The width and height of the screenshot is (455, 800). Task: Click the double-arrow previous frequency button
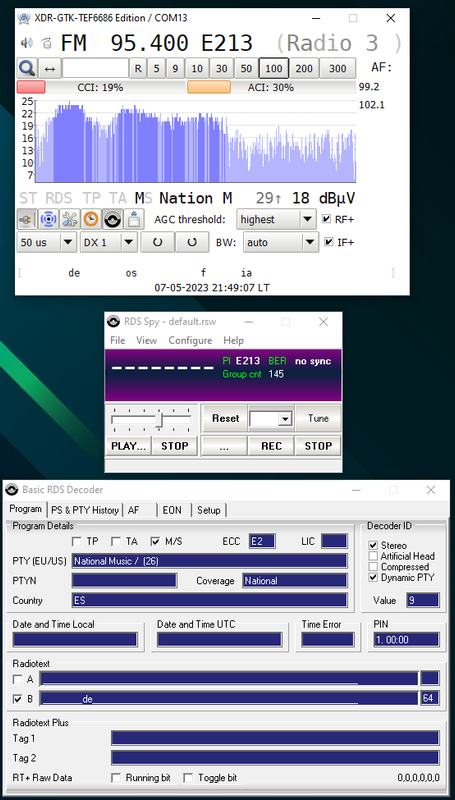49,68
